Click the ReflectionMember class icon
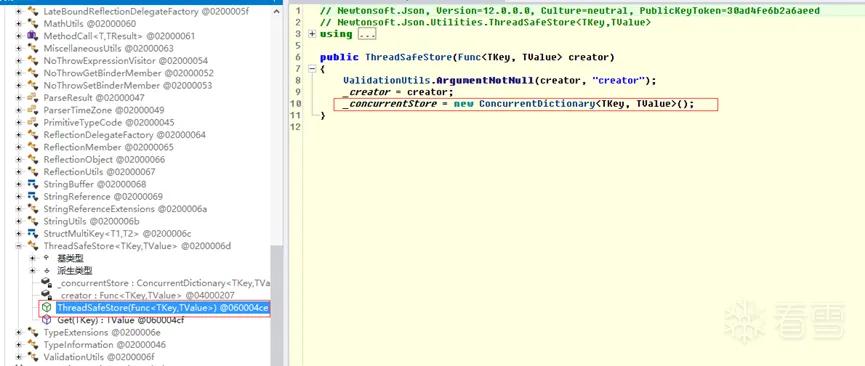Image resolution: width=865 pixels, height=366 pixels. 33,147
